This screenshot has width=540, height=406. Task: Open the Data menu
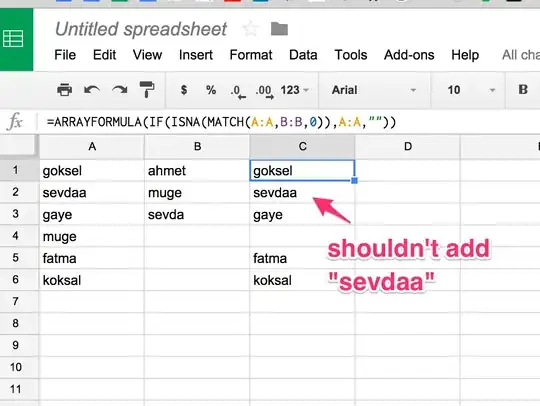[x=303, y=55]
